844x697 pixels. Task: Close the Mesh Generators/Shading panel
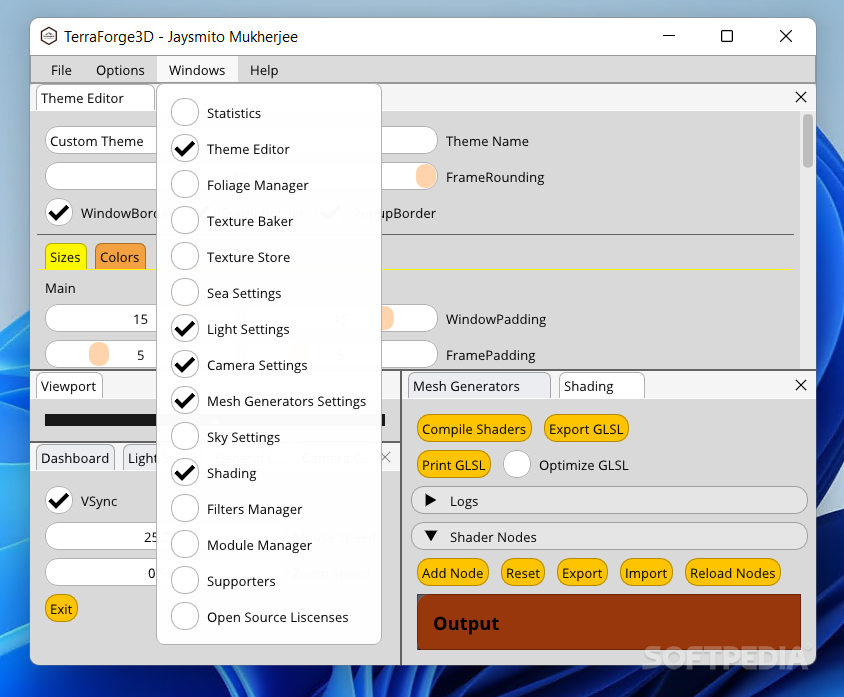point(800,385)
